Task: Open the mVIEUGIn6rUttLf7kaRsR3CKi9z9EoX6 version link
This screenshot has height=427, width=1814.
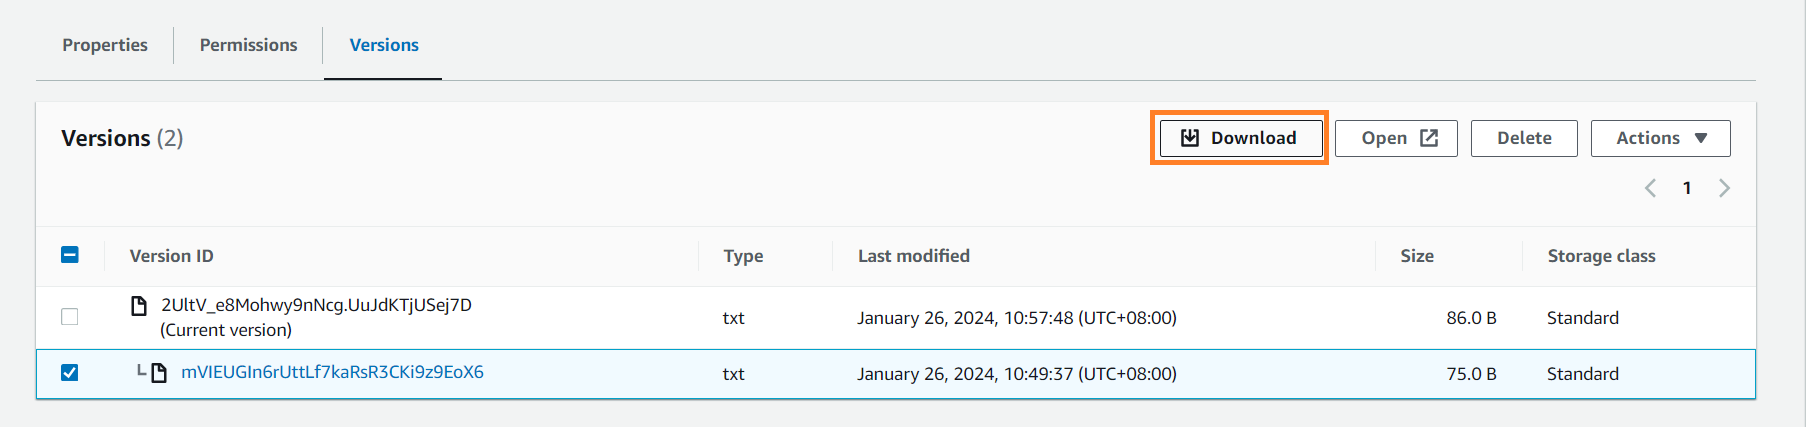Action: click(x=332, y=372)
